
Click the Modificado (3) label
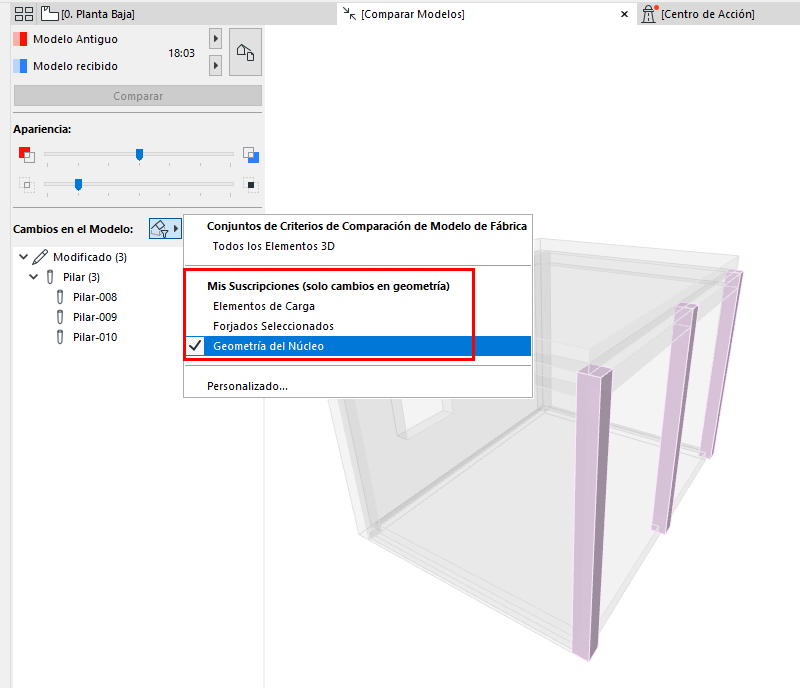click(x=90, y=257)
